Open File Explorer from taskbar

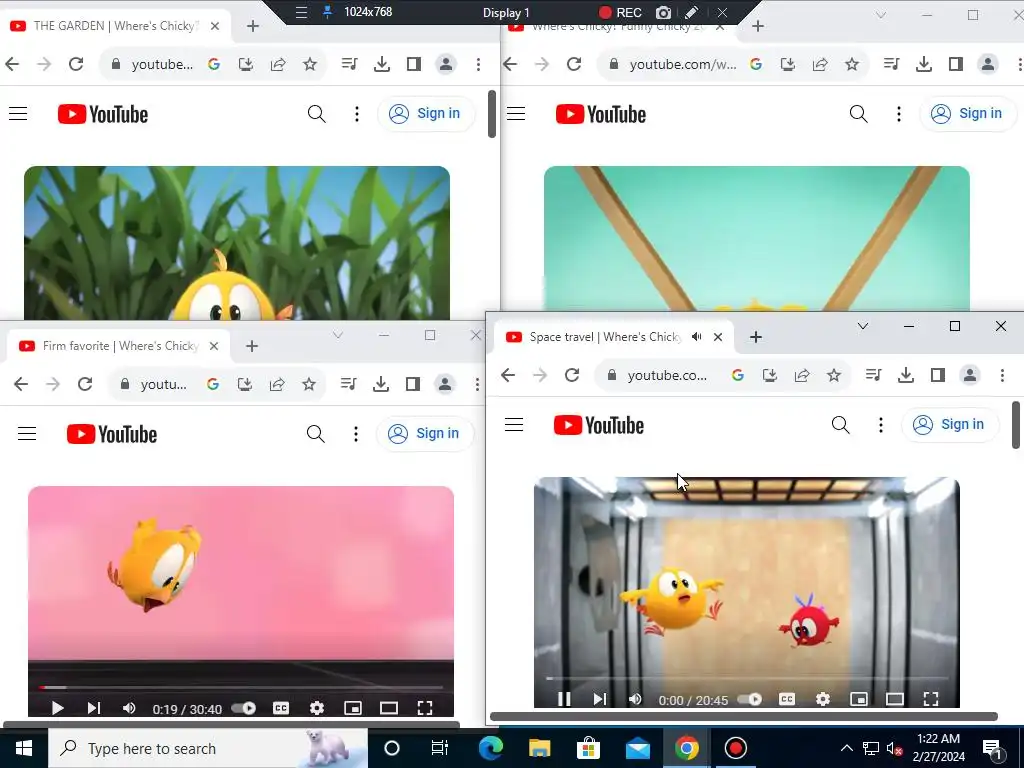tap(539, 748)
